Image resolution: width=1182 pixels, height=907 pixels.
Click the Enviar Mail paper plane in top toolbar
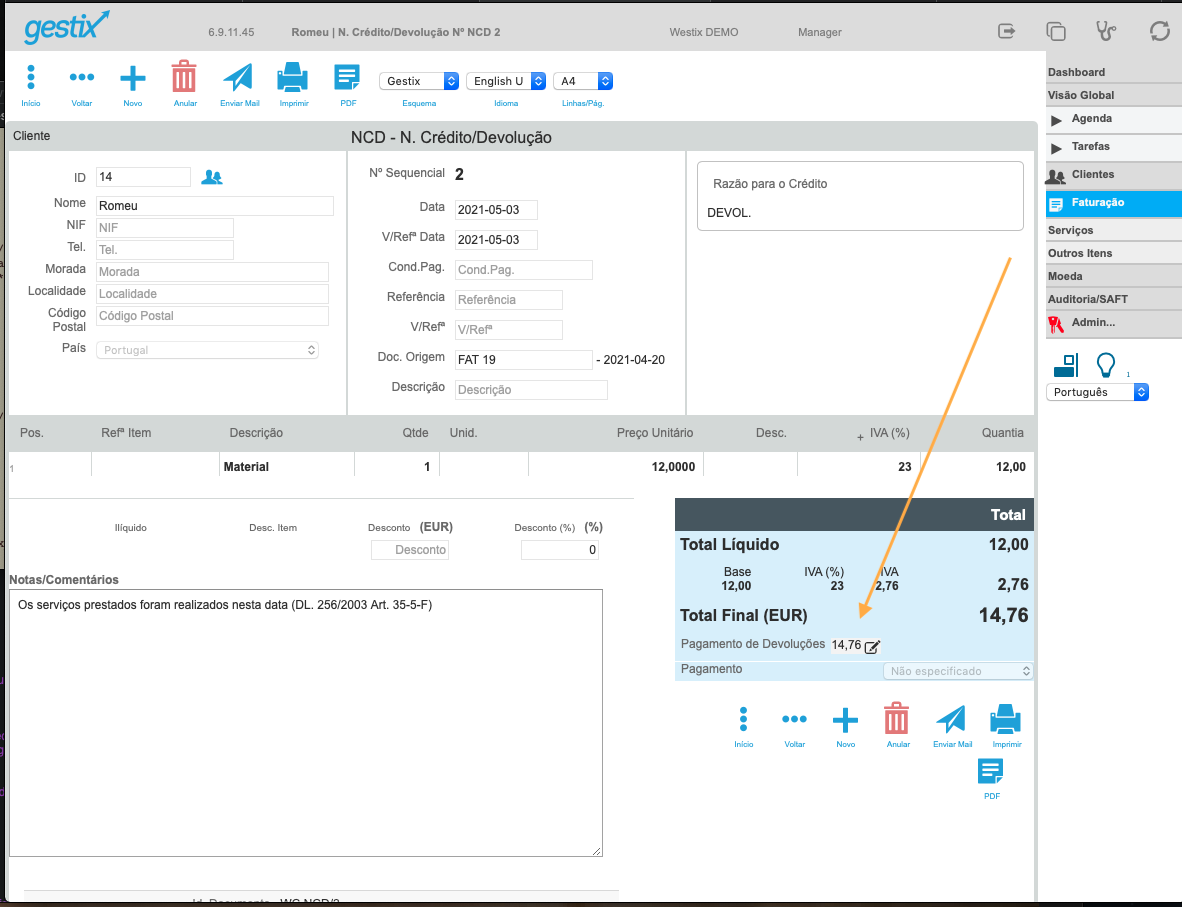pos(238,78)
